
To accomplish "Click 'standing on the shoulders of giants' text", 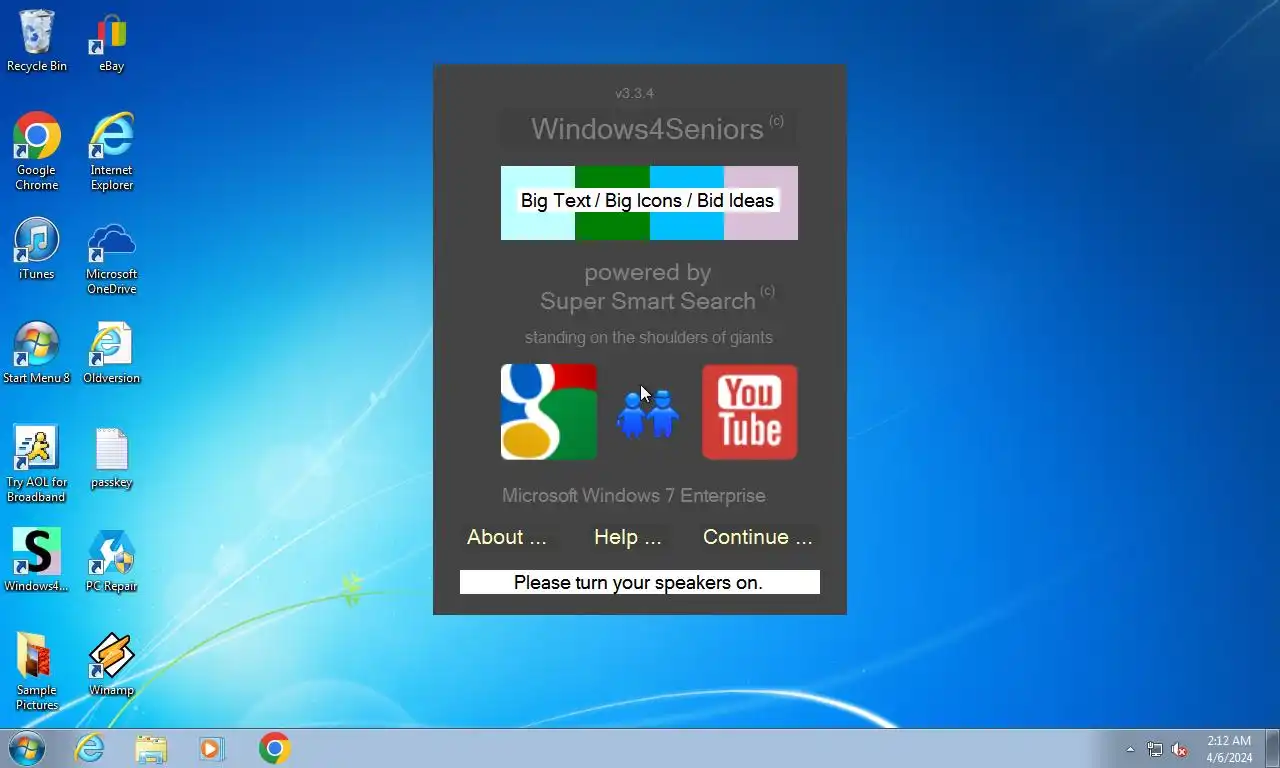I will pos(649,338).
